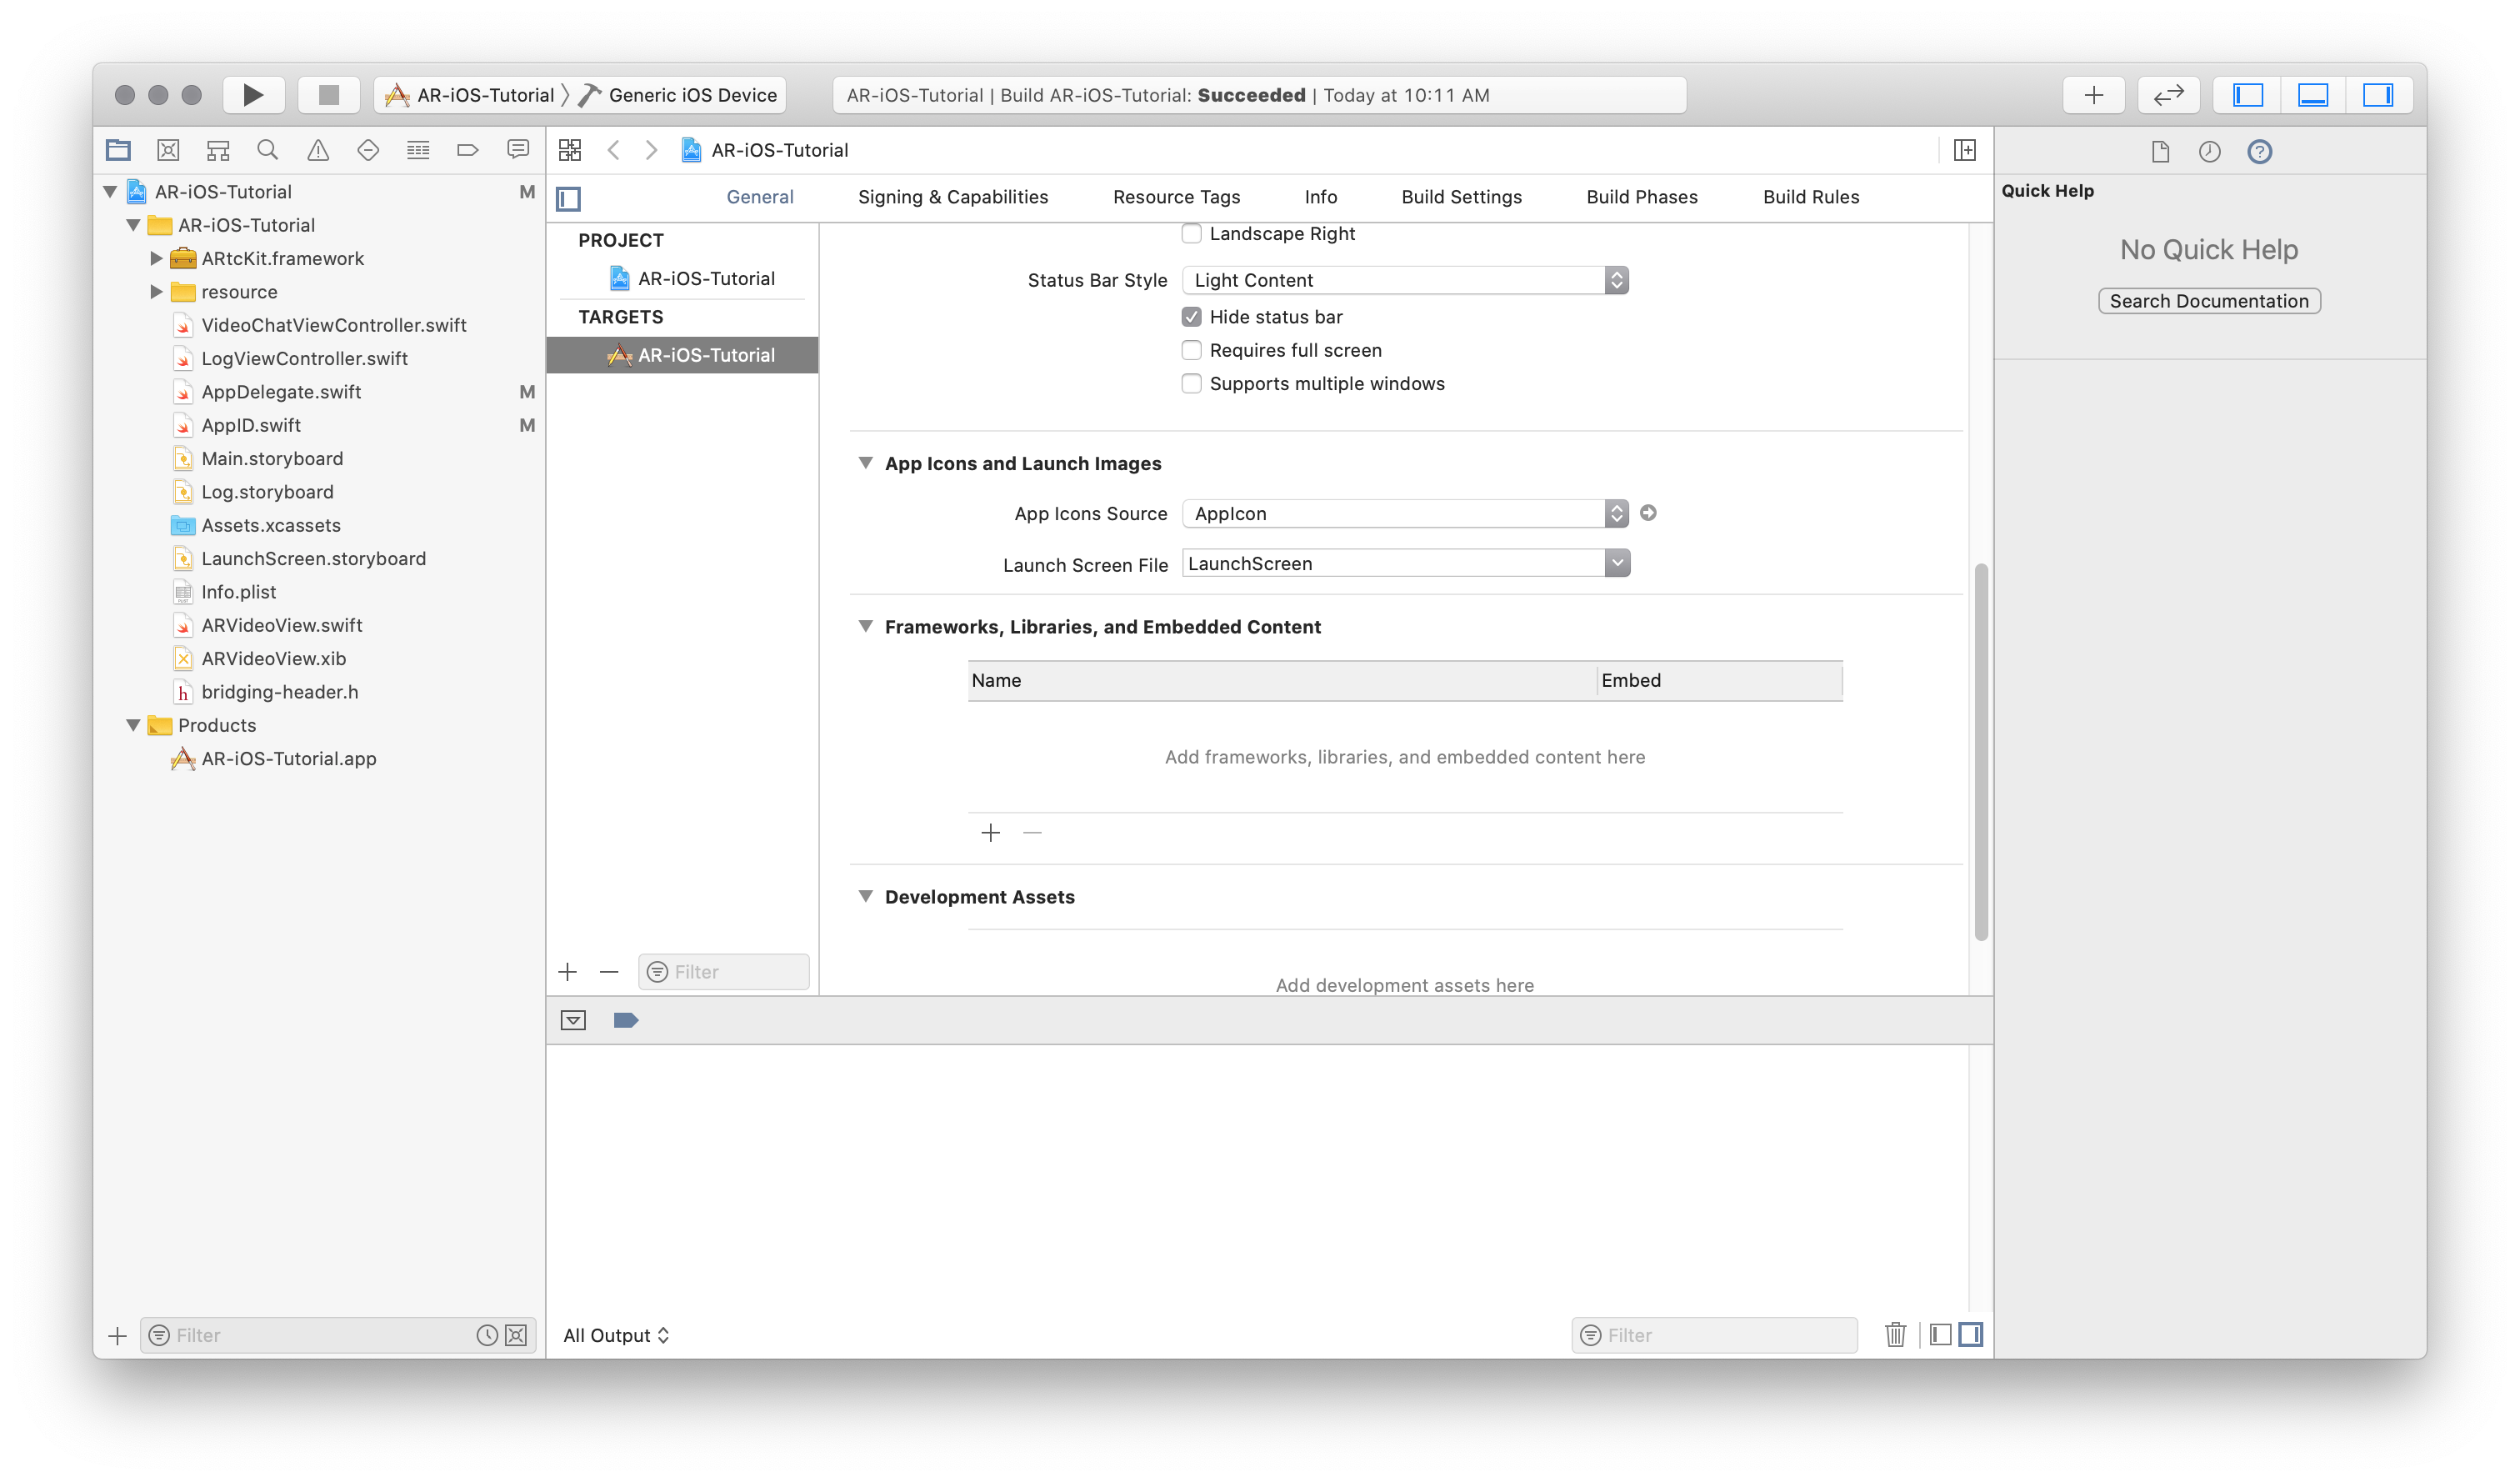Check the Landscape Right orientation
Image resolution: width=2520 pixels, height=1482 pixels.
1191,233
